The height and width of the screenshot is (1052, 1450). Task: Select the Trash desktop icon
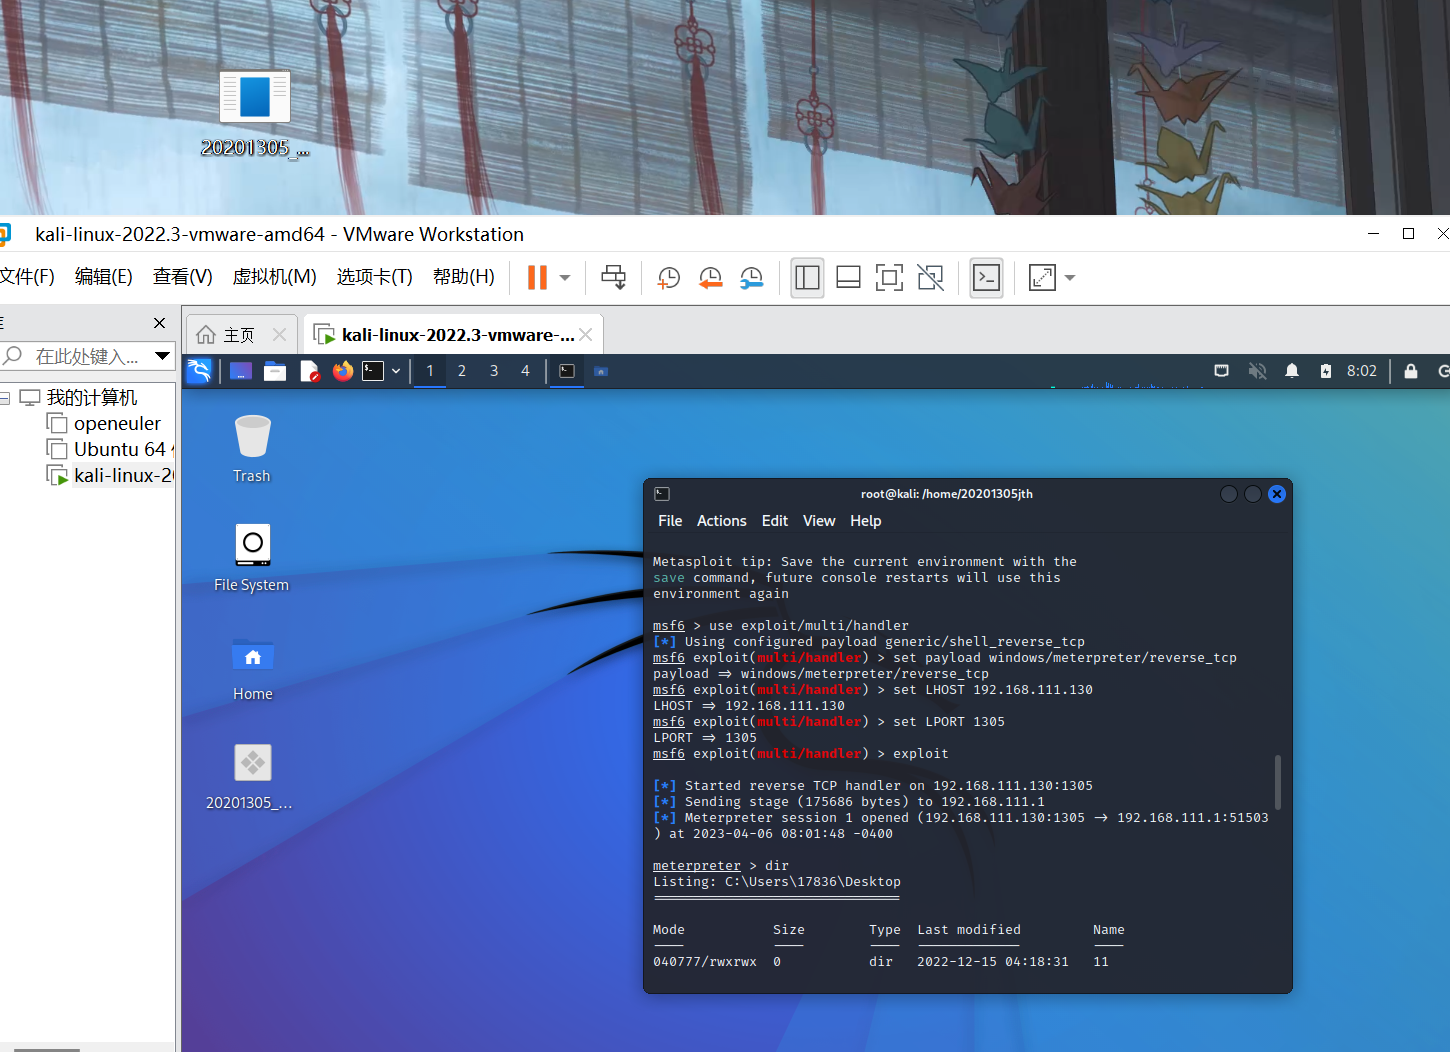click(252, 449)
